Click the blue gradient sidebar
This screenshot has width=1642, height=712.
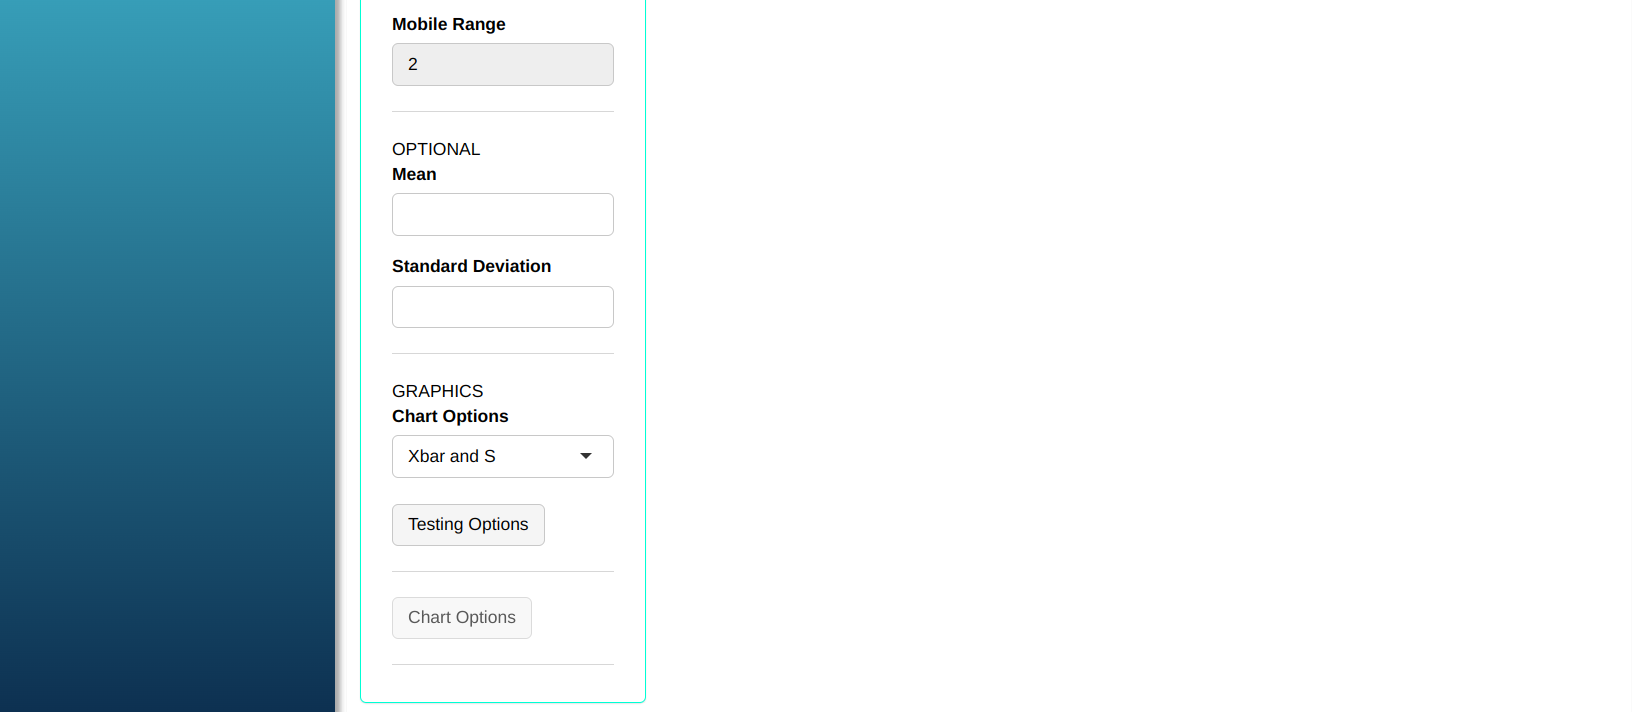[x=167, y=356]
